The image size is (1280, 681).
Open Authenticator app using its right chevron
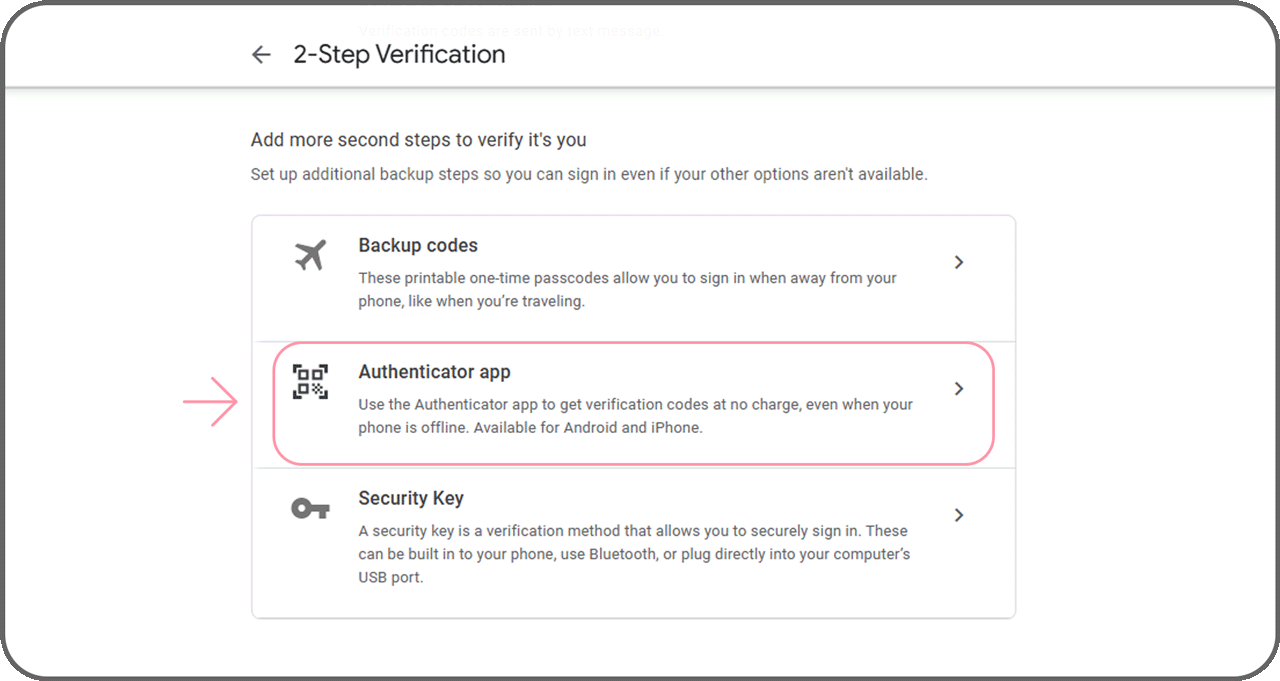pyautogui.click(x=958, y=389)
